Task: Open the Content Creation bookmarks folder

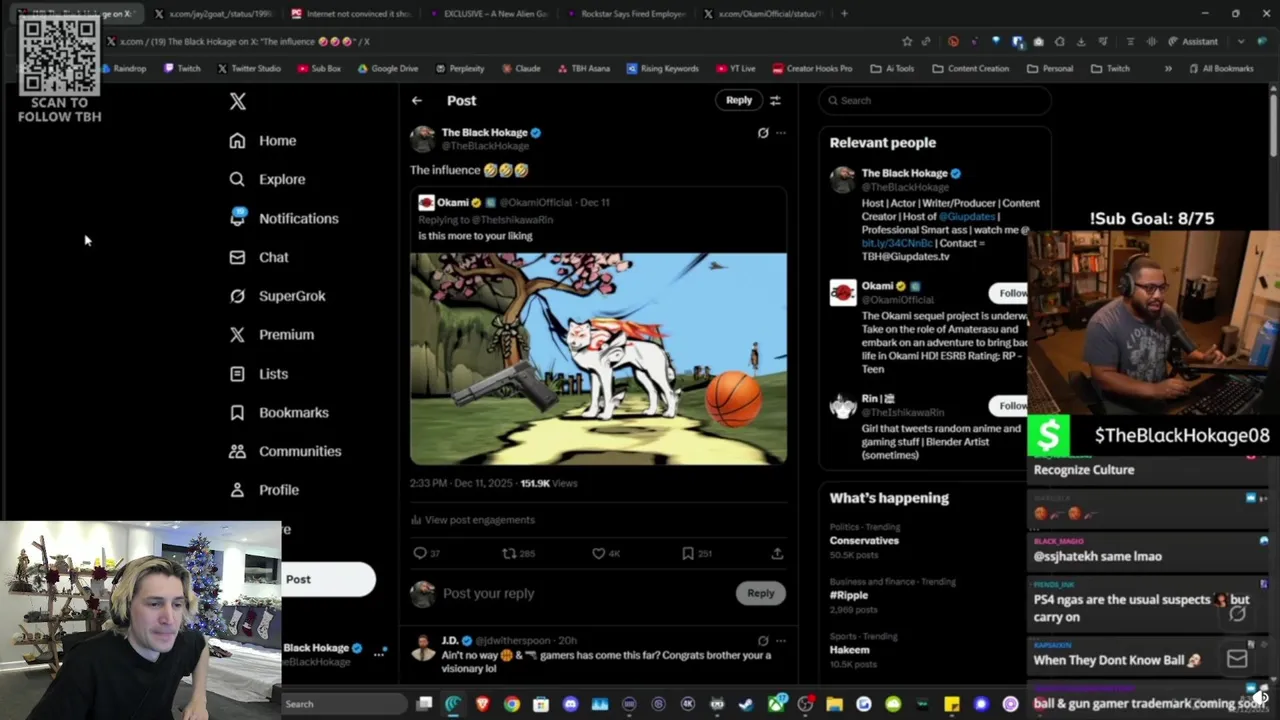Action: tap(970, 69)
